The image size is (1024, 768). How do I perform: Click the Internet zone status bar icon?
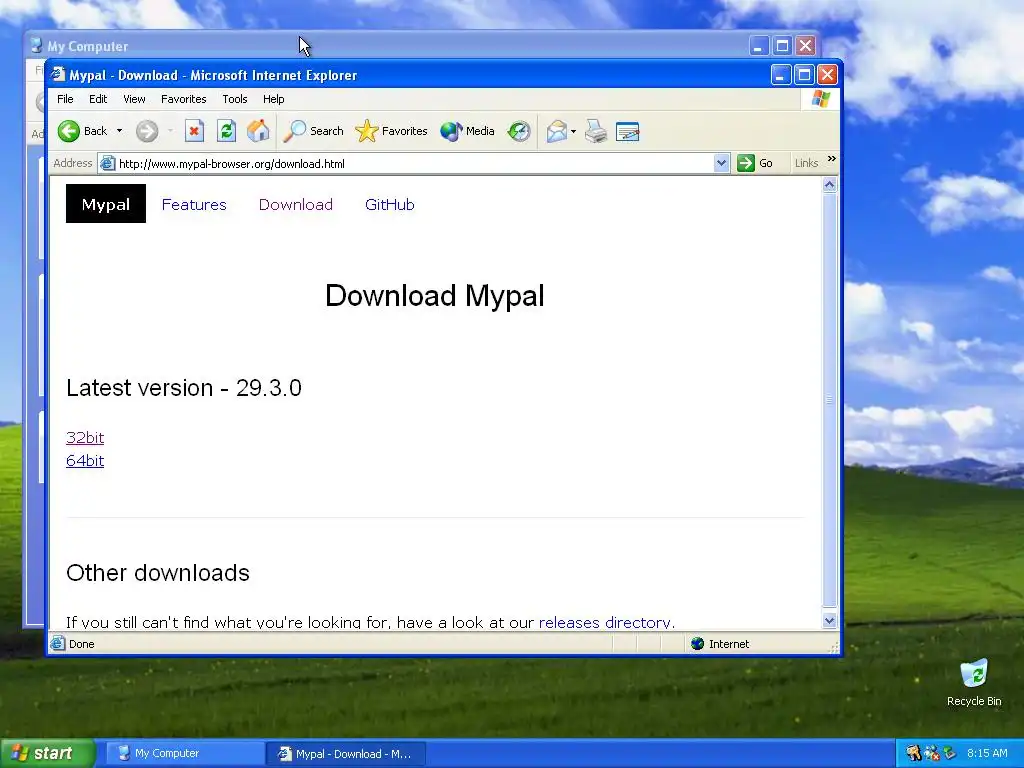click(697, 644)
